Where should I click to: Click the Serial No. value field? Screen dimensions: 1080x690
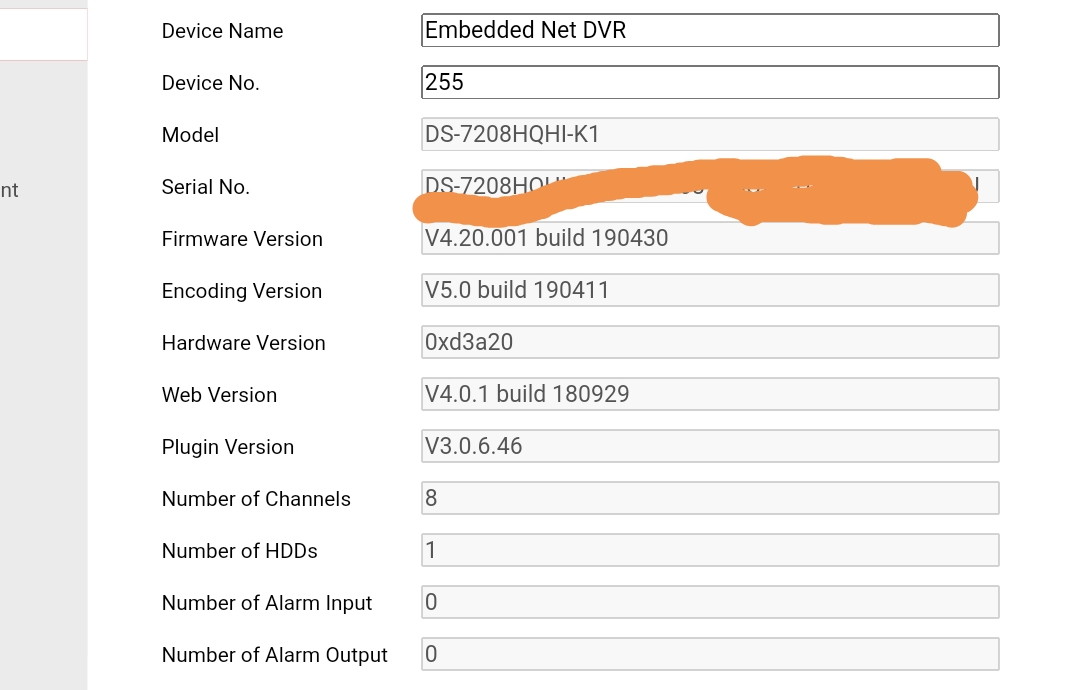click(x=710, y=186)
